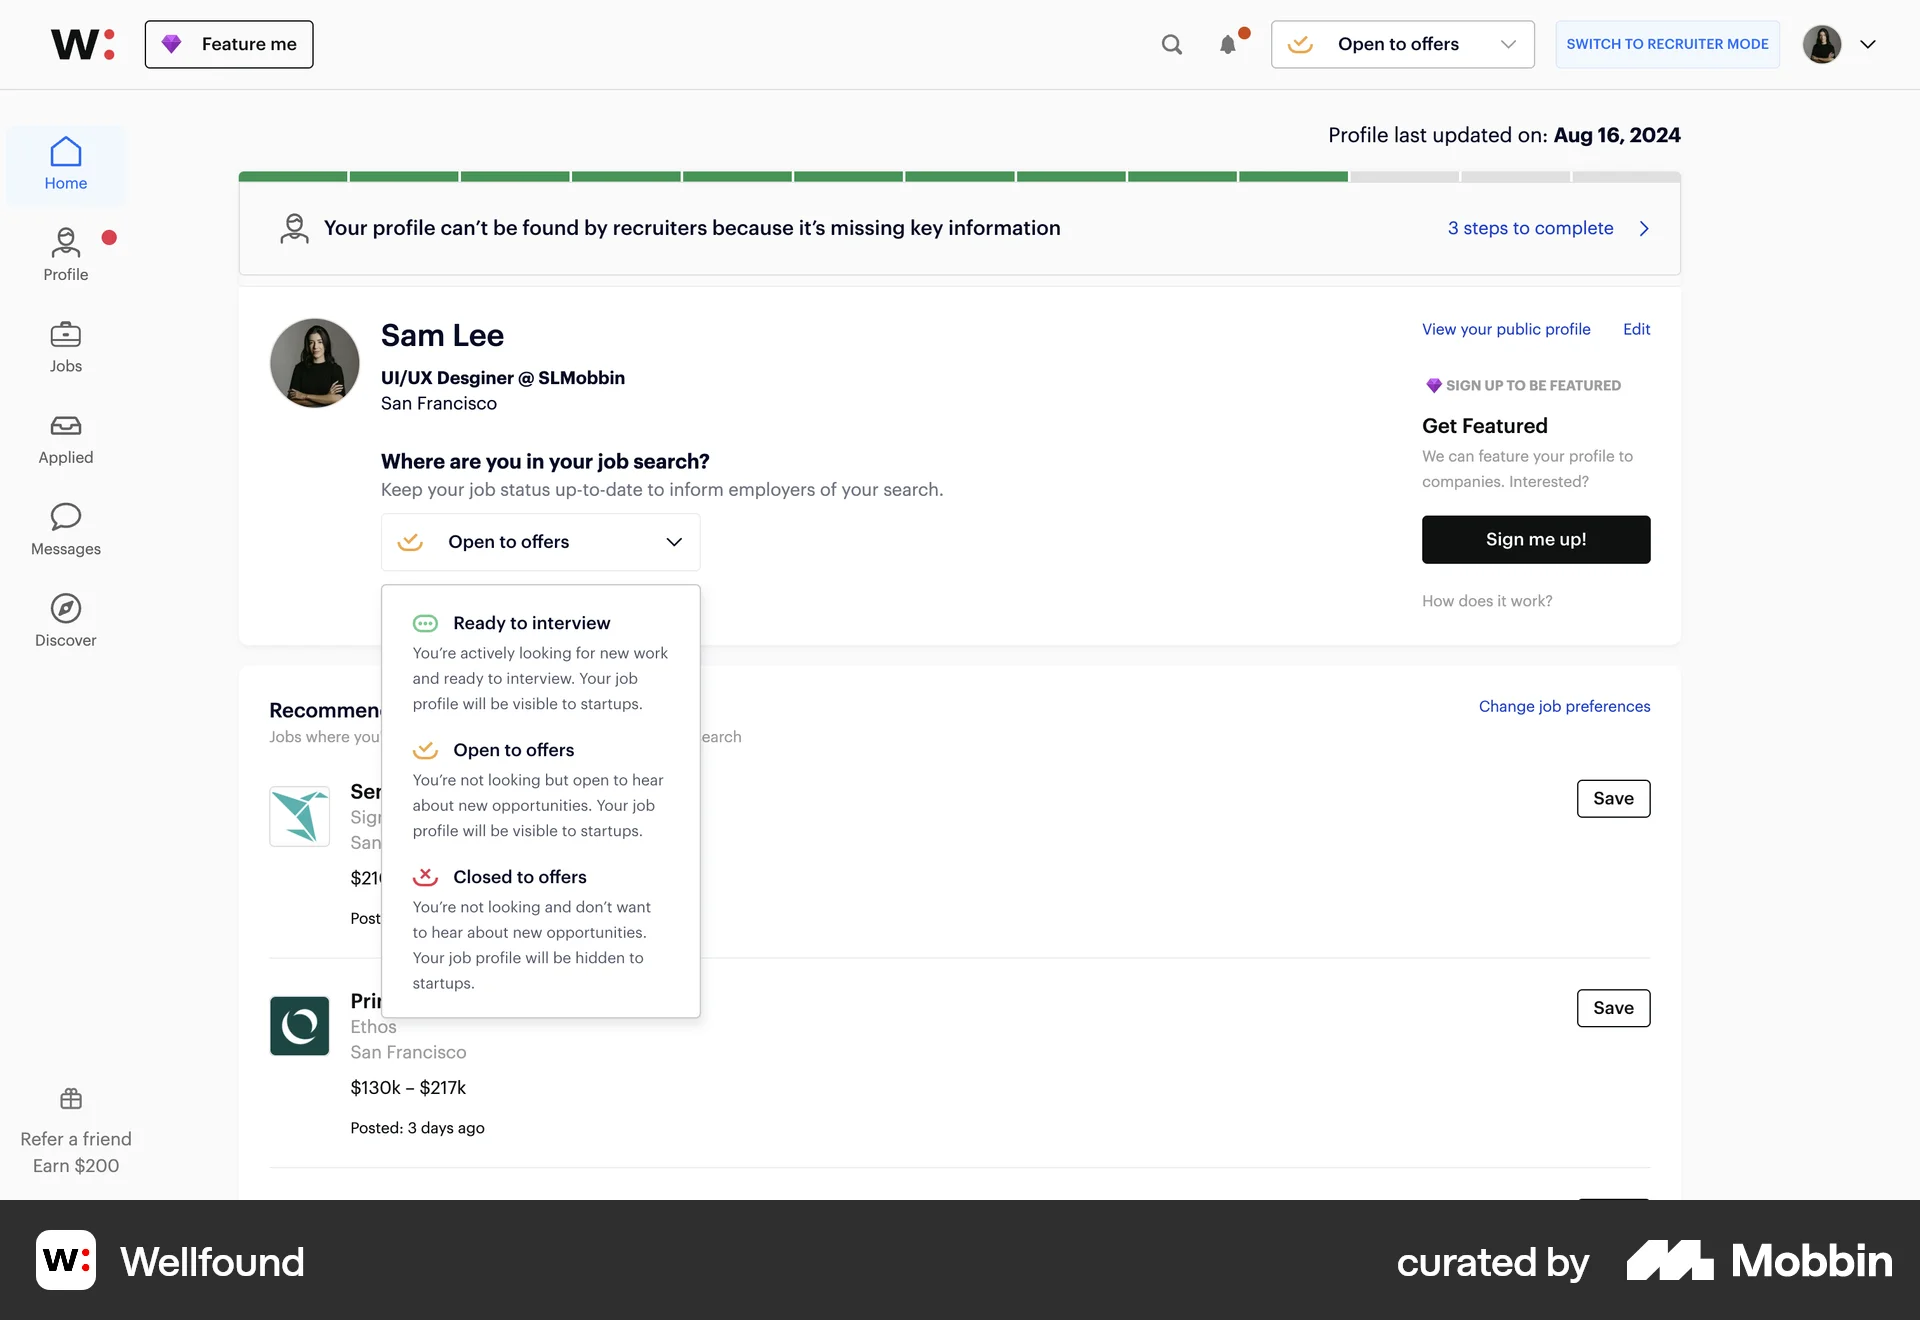Select Open to offers in the status list
Image resolution: width=1920 pixels, height=1320 pixels.
click(514, 749)
